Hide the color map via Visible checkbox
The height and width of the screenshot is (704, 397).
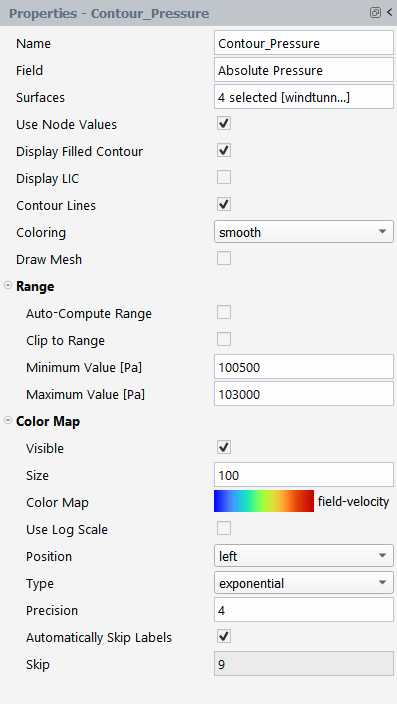point(224,447)
